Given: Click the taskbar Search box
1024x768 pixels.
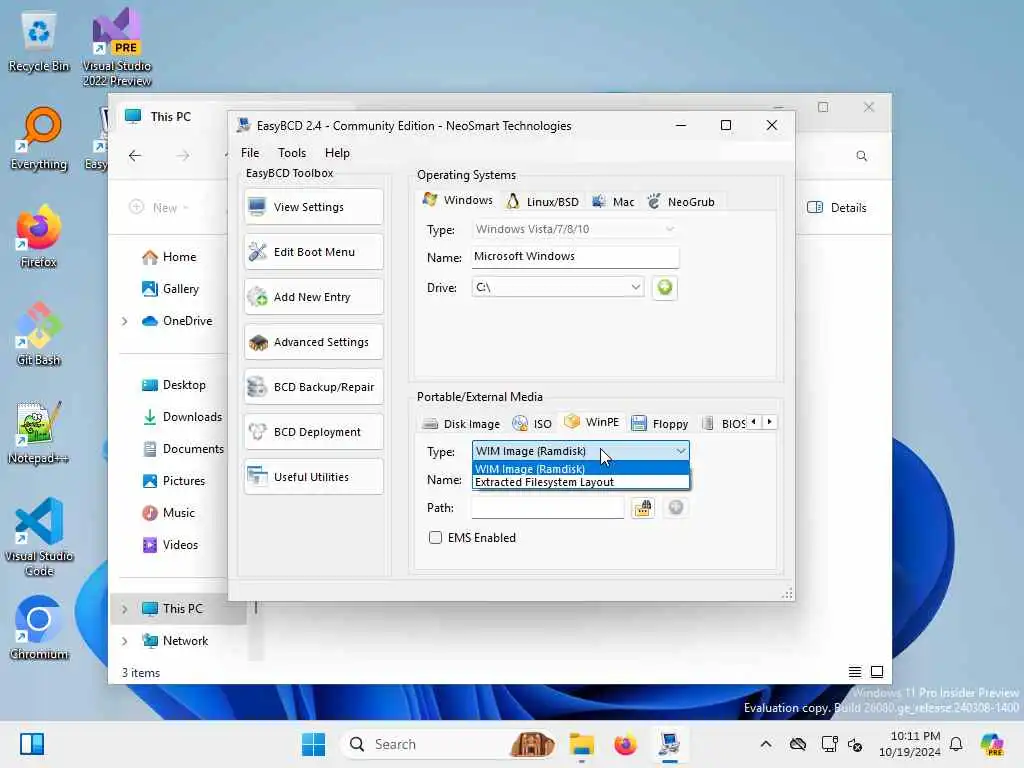Looking at the screenshot, I should pos(449,744).
